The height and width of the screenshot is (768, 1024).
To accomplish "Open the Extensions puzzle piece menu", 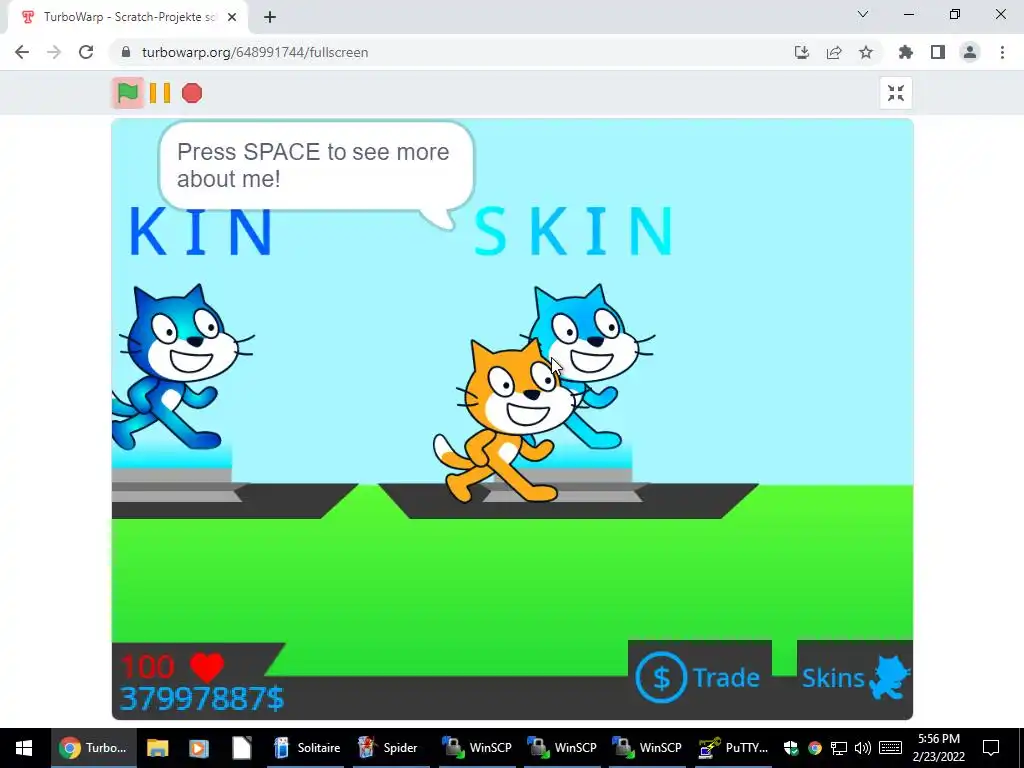I will (906, 52).
